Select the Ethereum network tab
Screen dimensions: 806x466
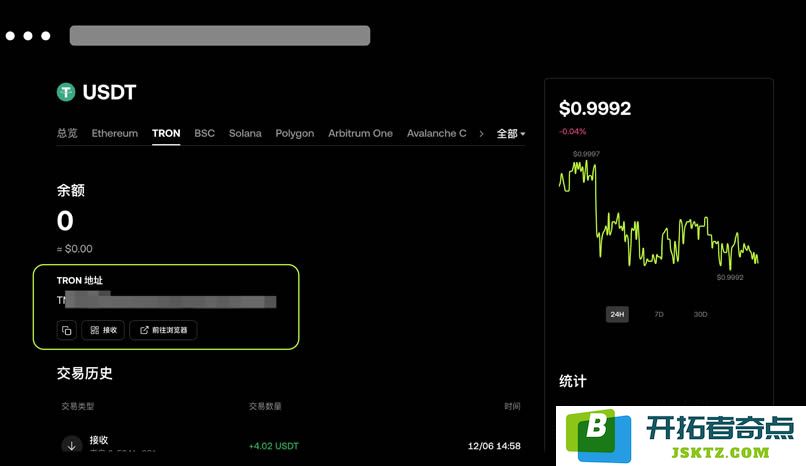(115, 133)
